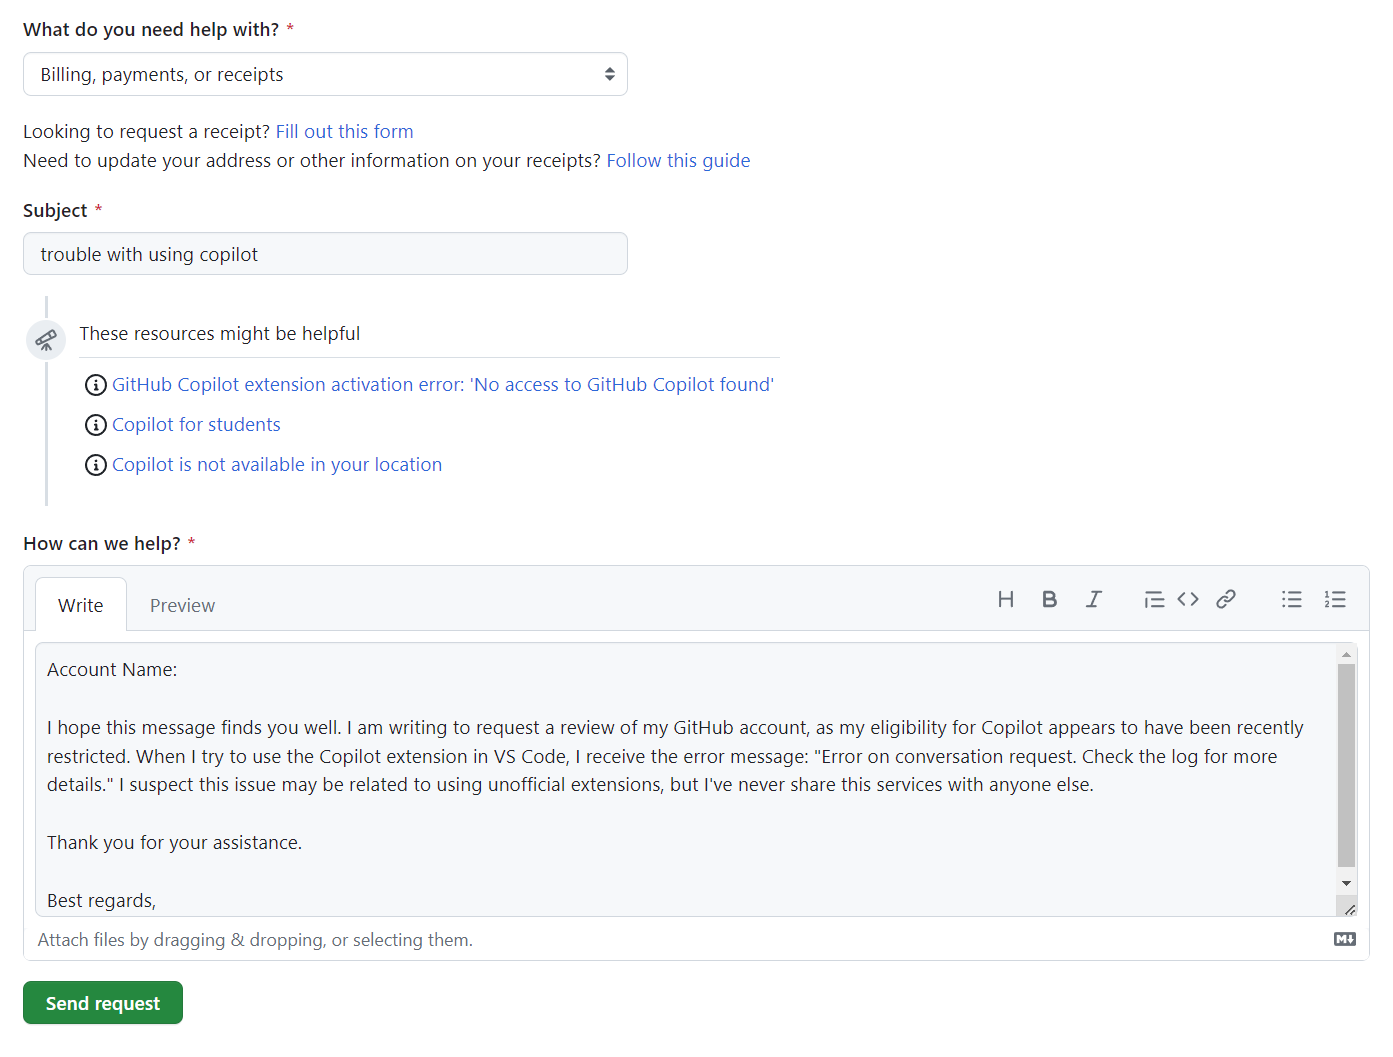This screenshot has width=1393, height=1057.
Task: Create a numbered list in the editor
Action: pyautogui.click(x=1335, y=599)
